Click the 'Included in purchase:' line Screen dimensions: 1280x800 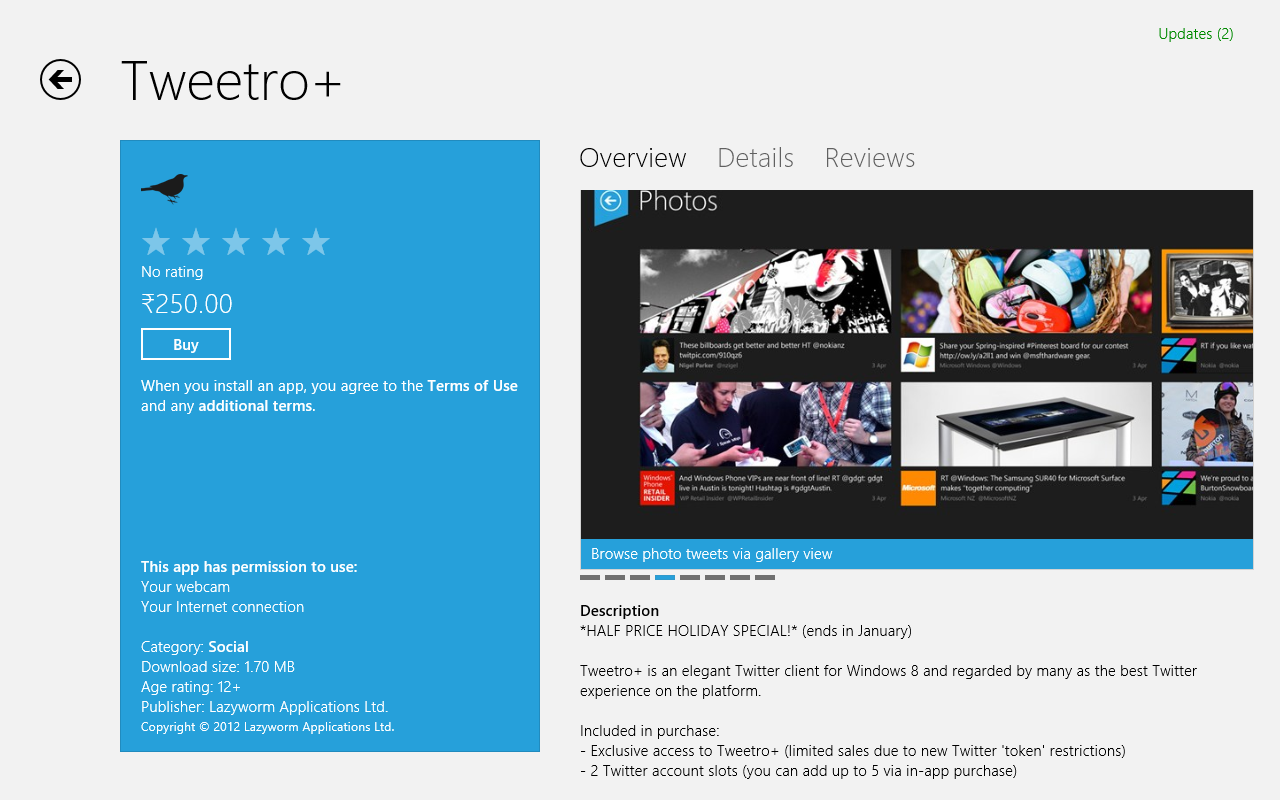[650, 731]
